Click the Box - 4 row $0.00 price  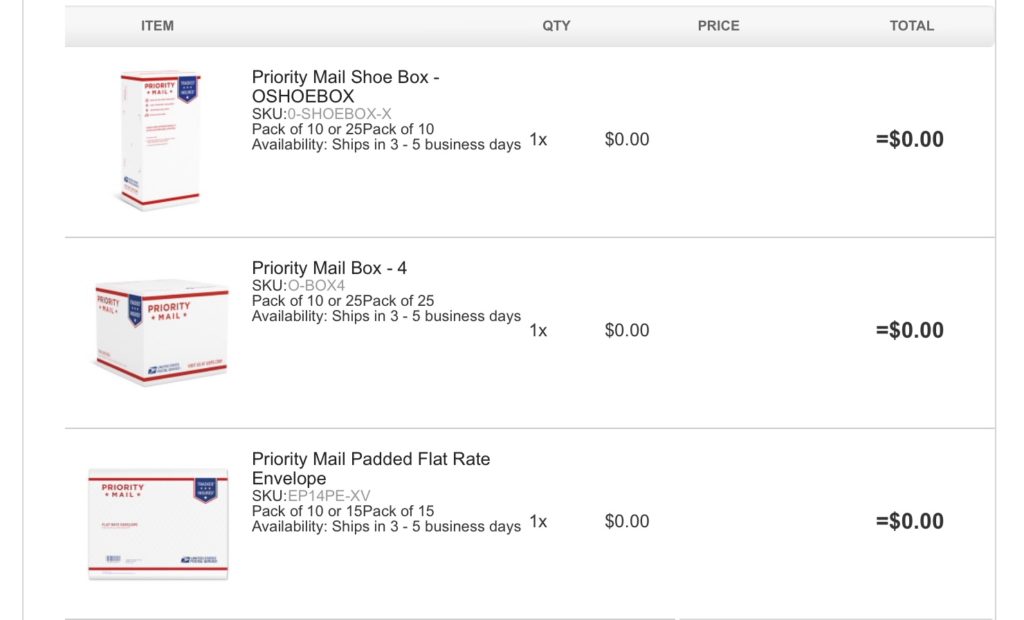(627, 331)
